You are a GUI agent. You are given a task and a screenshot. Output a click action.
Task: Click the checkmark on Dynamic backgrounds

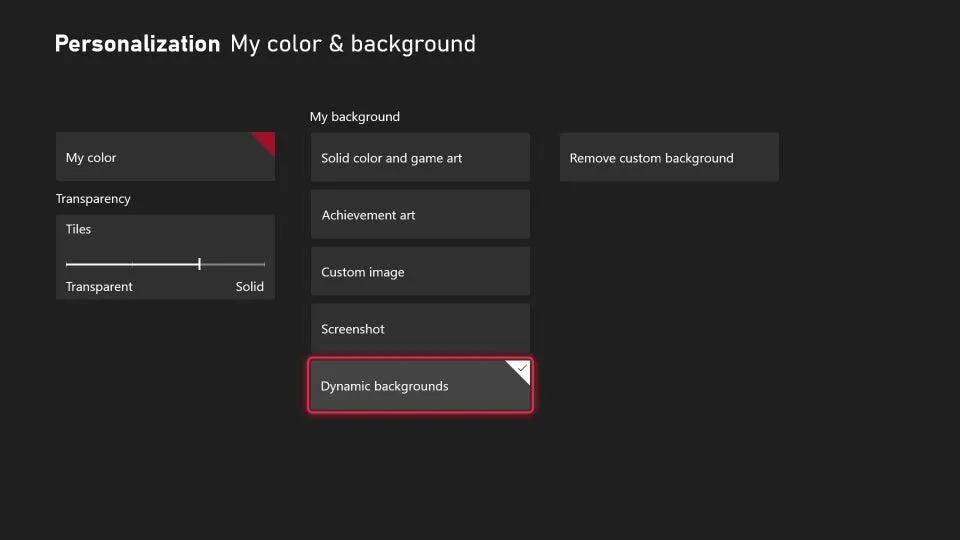520,369
